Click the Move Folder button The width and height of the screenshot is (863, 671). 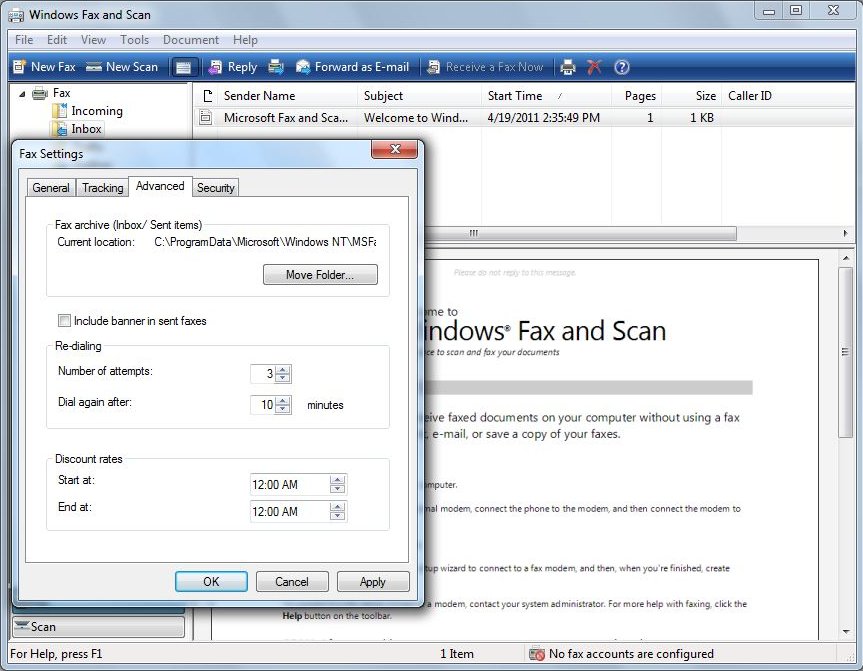click(x=320, y=275)
